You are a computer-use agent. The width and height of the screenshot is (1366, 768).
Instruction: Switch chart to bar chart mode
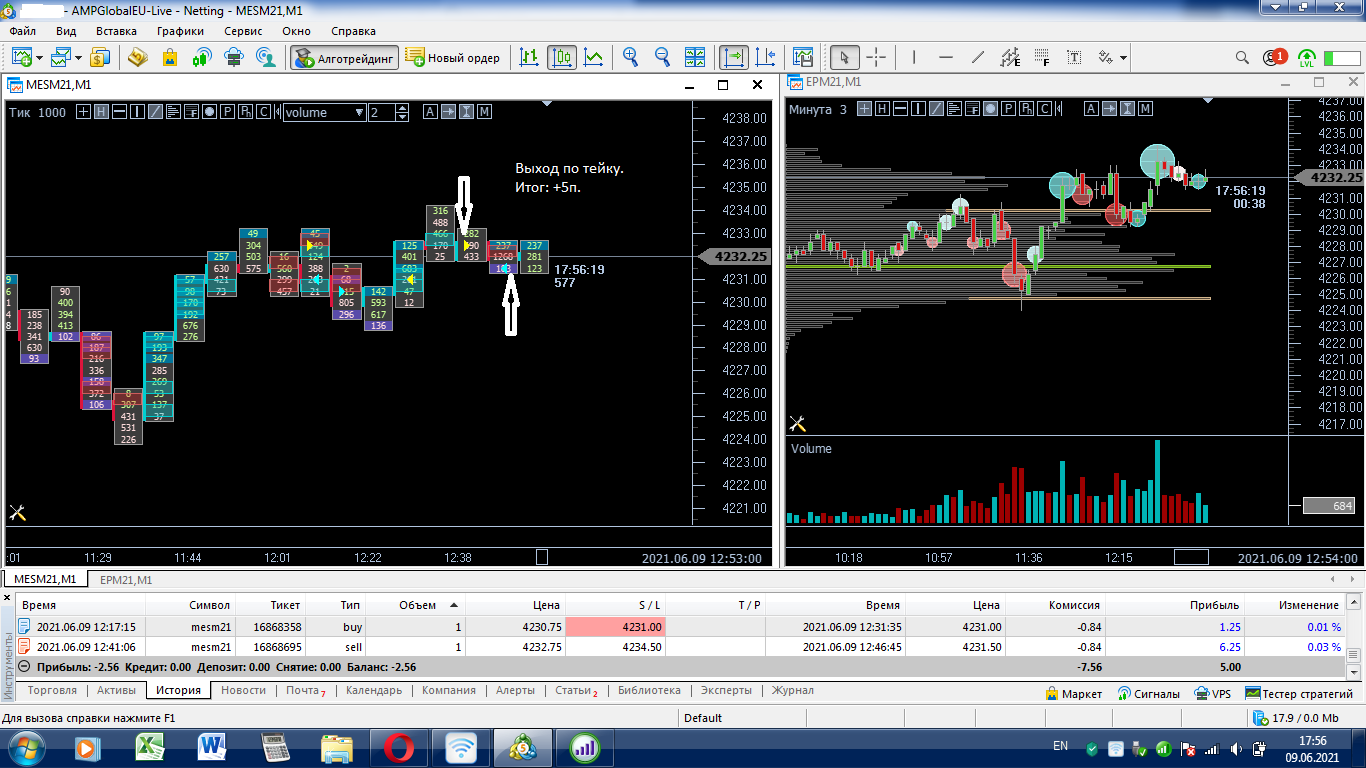point(530,57)
